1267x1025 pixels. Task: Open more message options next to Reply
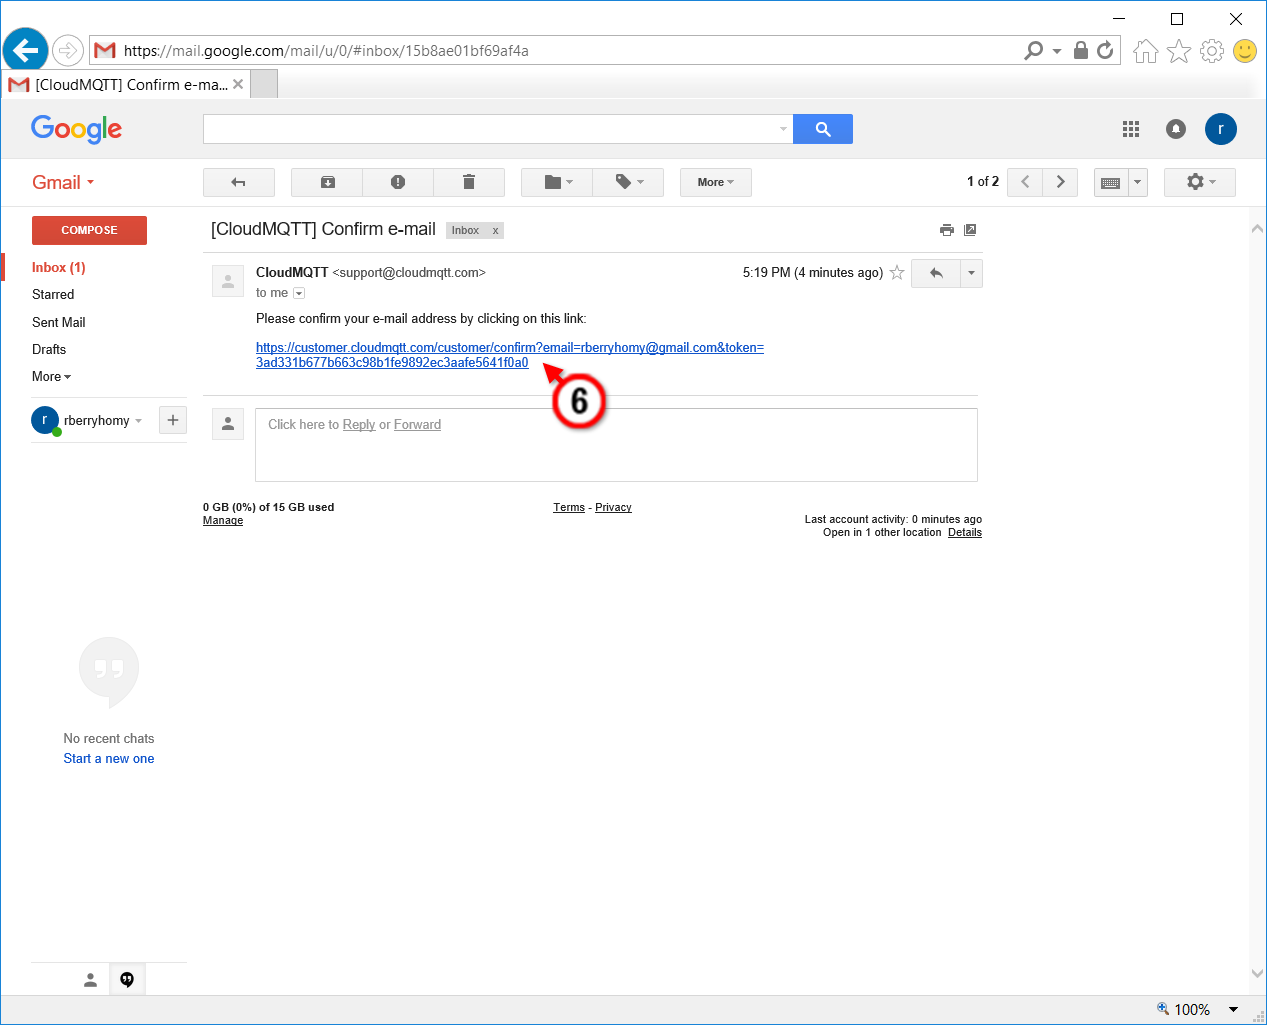coord(971,273)
